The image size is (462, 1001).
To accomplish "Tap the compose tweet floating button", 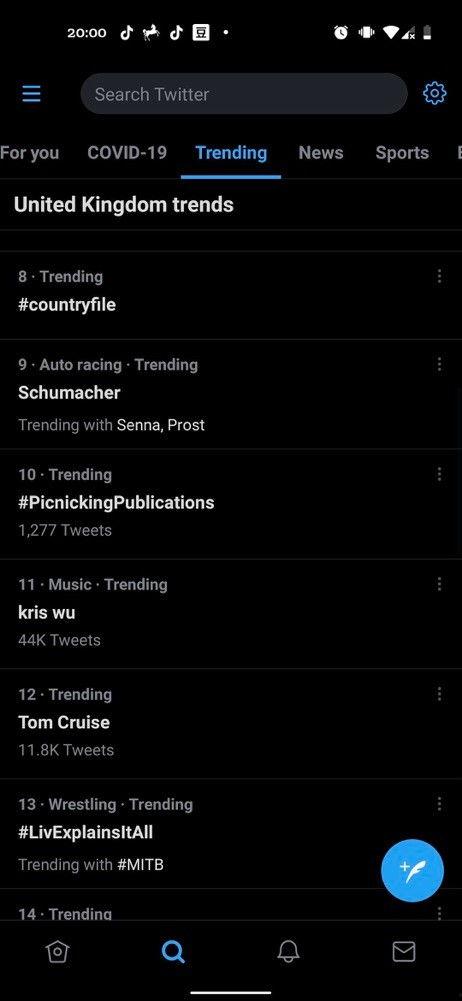I will point(412,870).
